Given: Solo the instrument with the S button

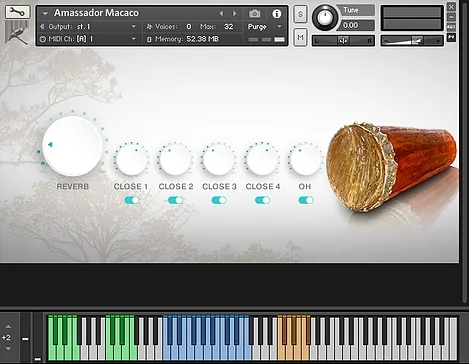Looking at the screenshot, I should pyautogui.click(x=300, y=14).
